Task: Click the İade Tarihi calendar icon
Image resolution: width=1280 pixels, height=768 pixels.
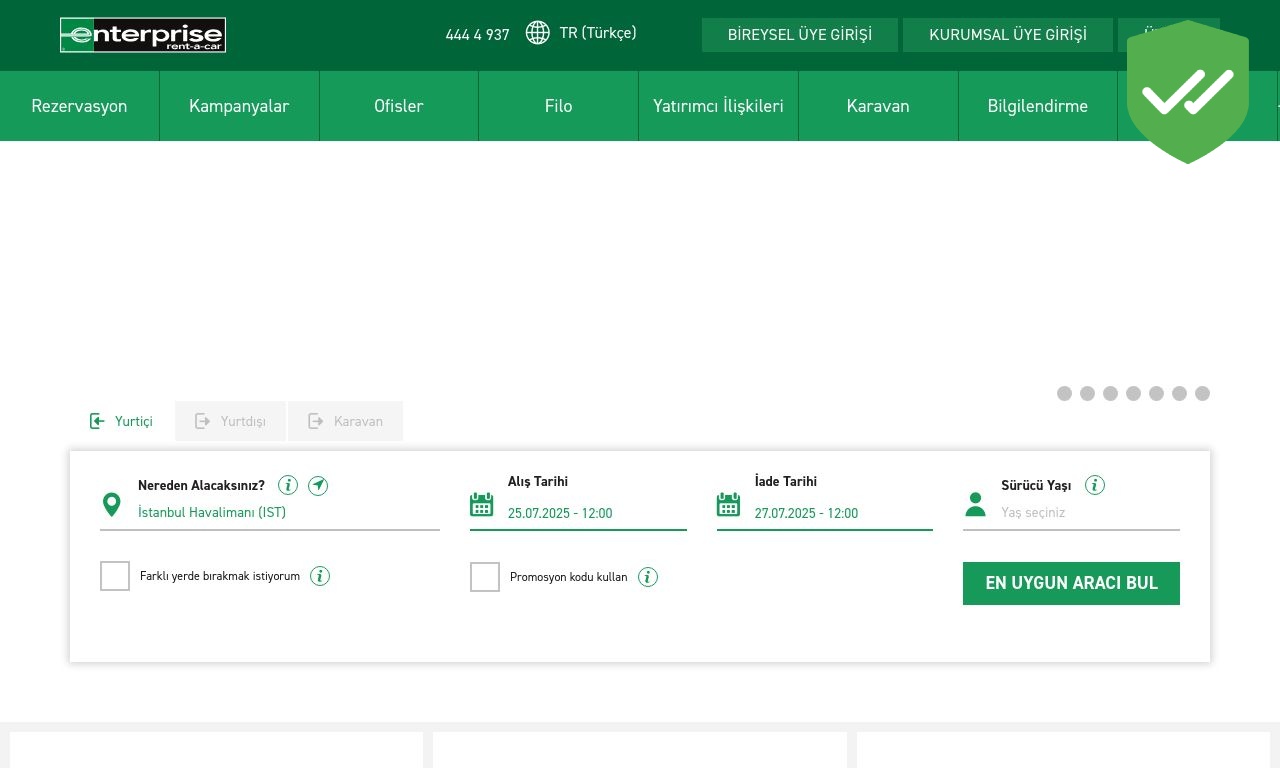Action: tap(729, 505)
